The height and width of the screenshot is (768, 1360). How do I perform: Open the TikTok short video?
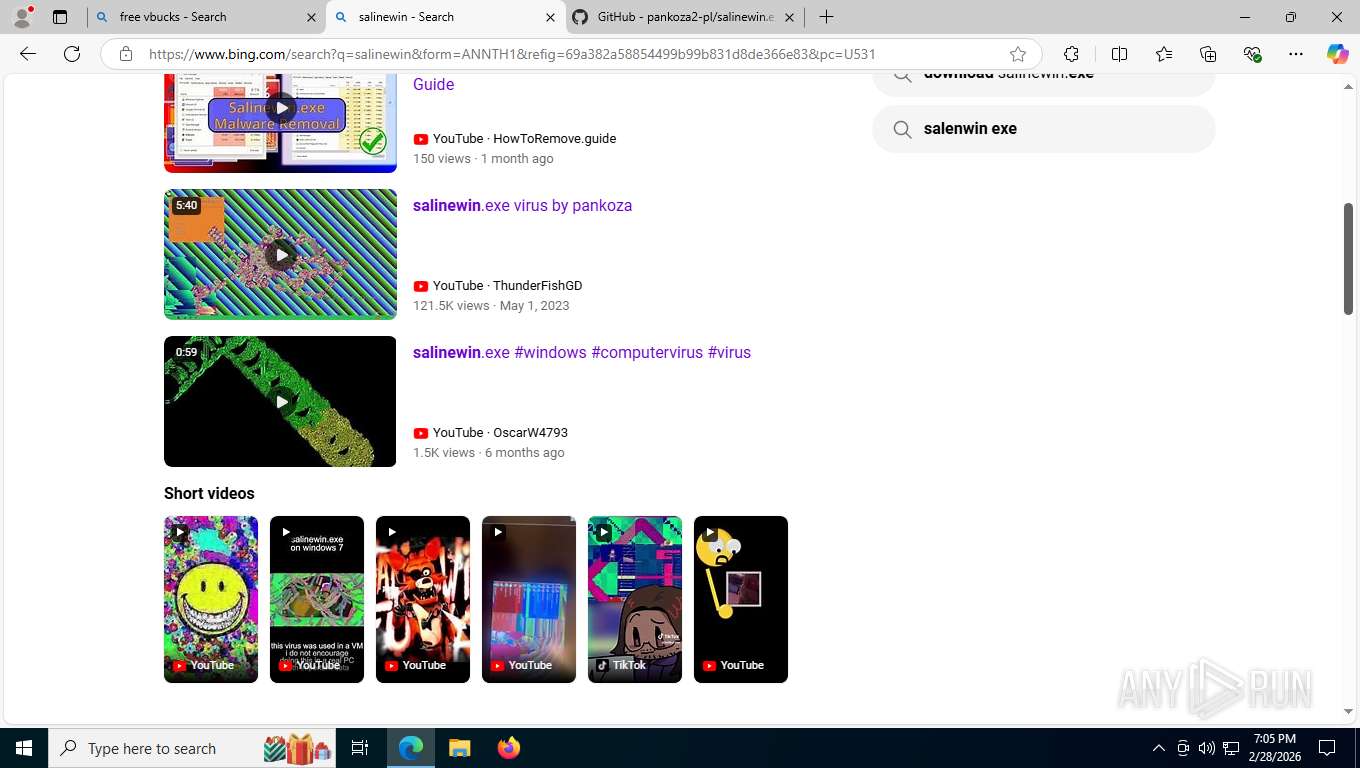coord(635,599)
